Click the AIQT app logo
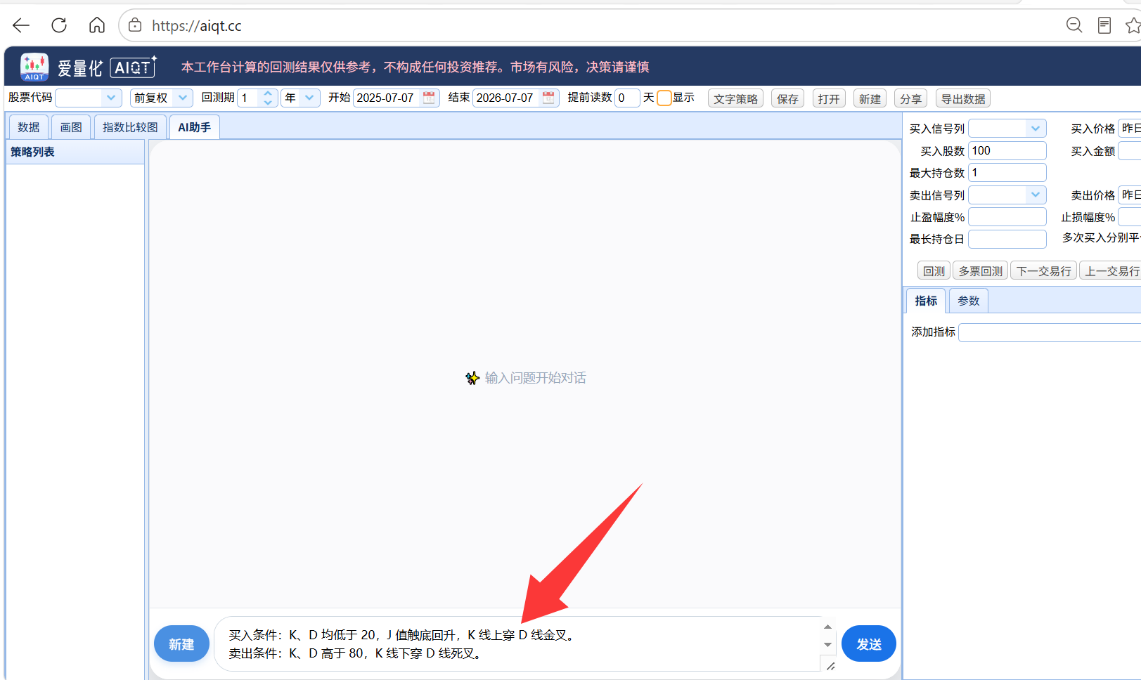 point(34,67)
